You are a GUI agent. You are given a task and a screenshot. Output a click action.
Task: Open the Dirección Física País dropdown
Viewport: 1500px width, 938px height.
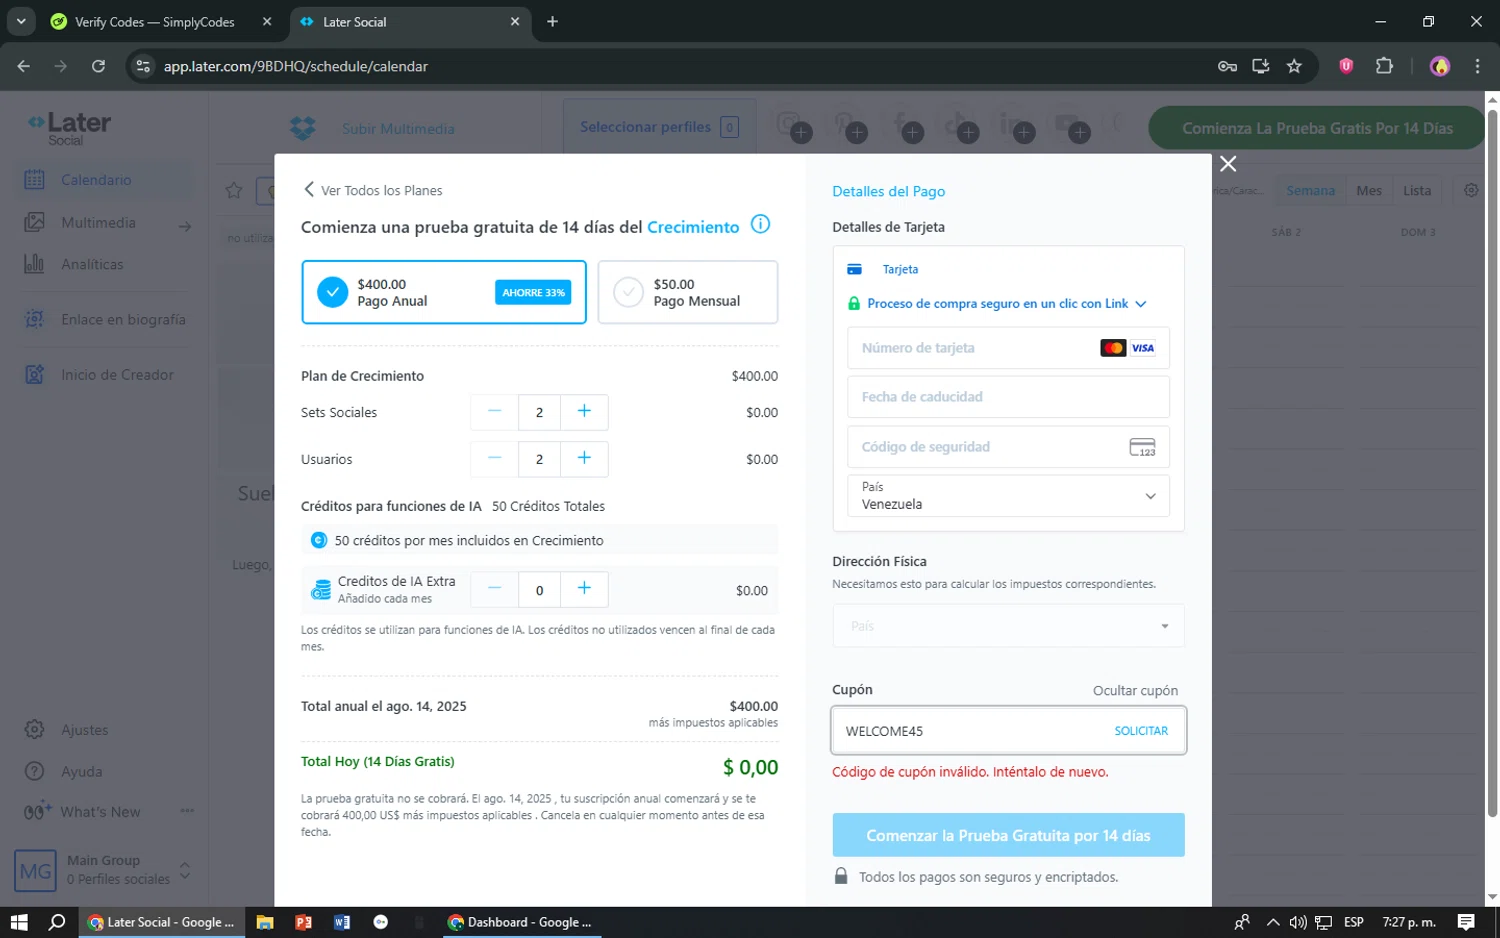tap(1008, 626)
